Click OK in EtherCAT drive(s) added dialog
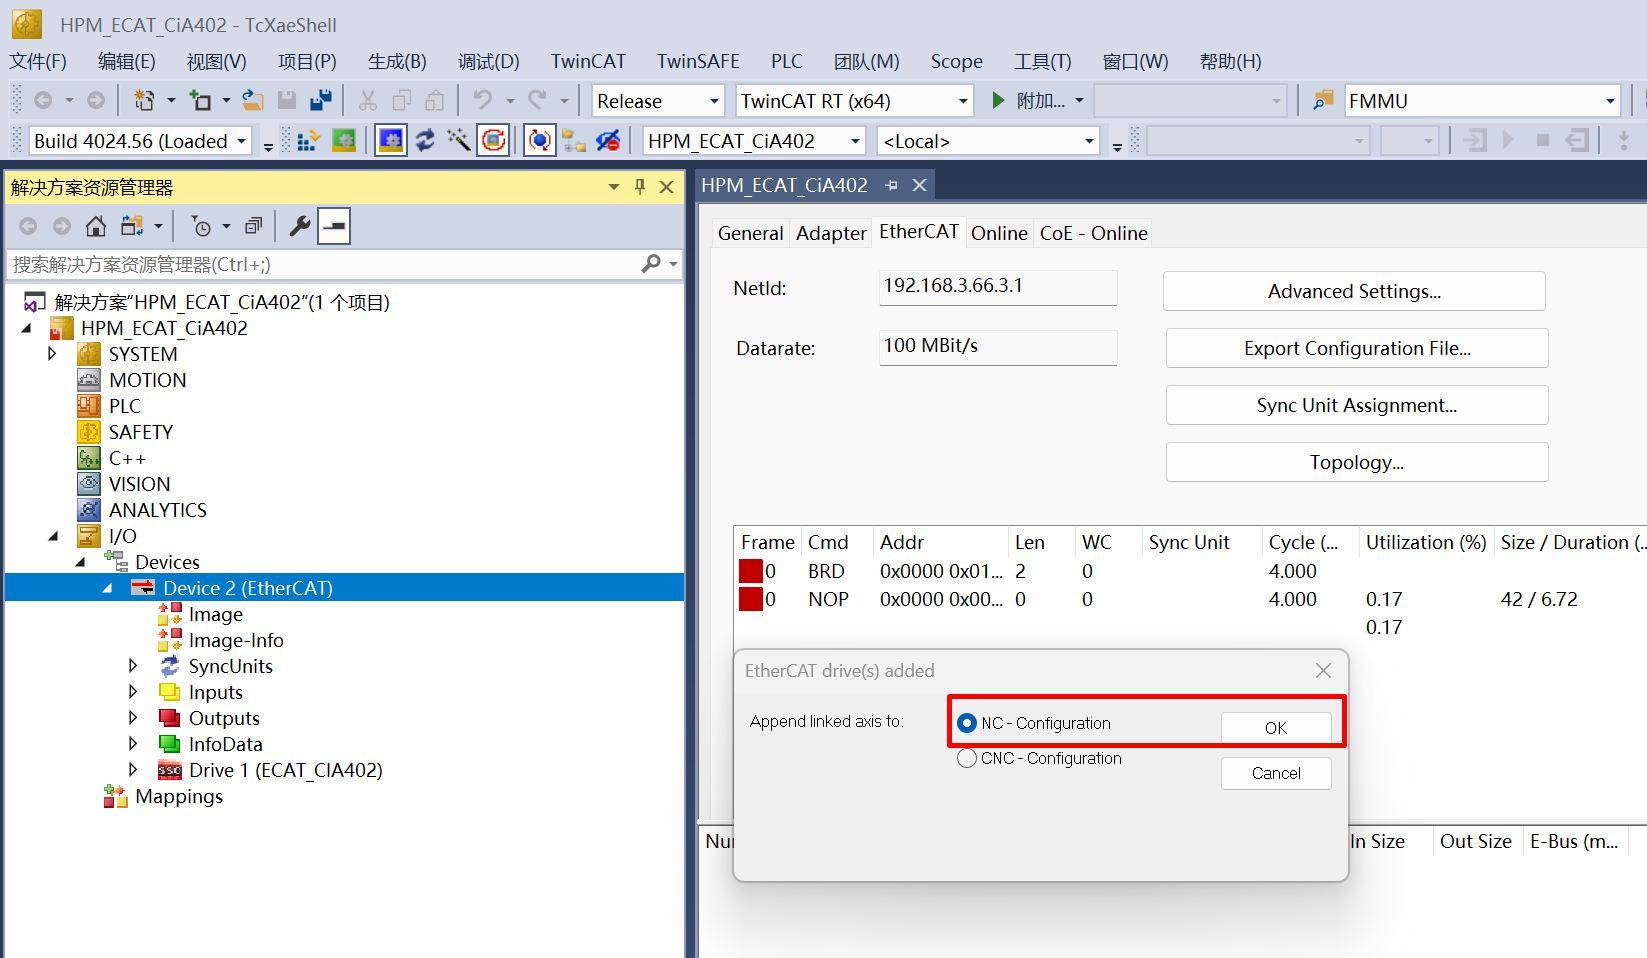Screen dimensions: 1647x958 [1276, 727]
